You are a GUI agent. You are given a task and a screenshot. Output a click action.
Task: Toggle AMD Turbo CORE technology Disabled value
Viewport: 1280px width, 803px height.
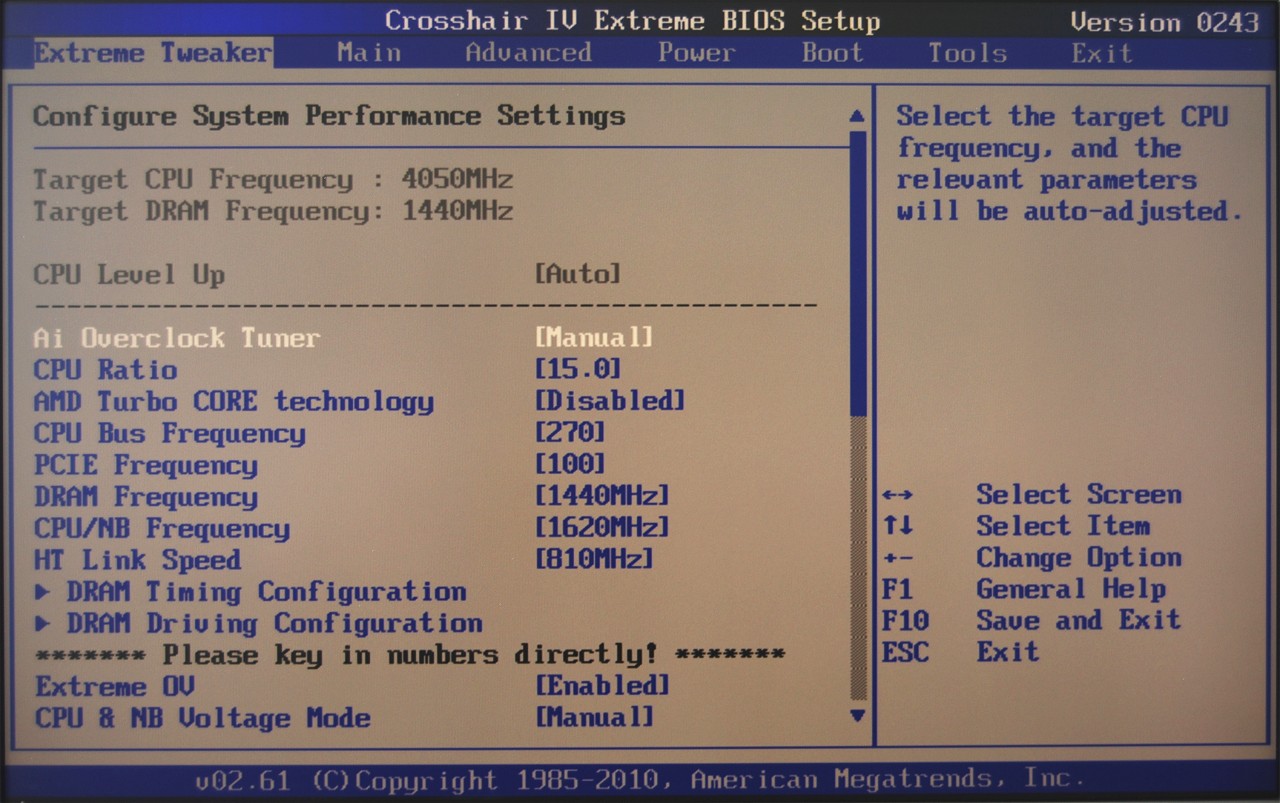610,401
